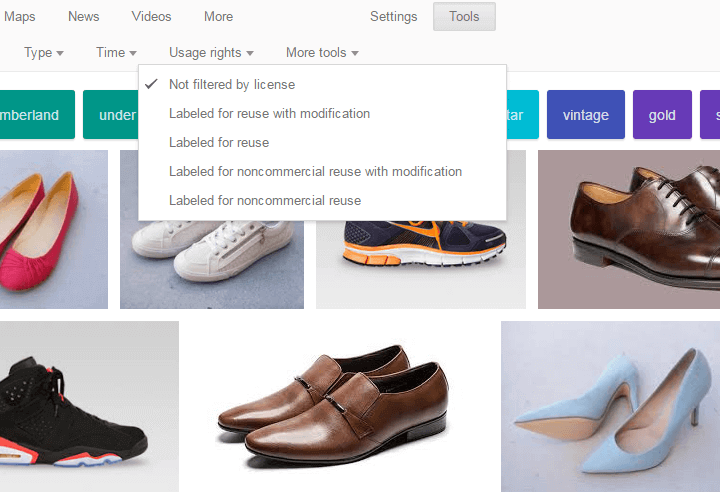Image resolution: width=720 pixels, height=500 pixels.
Task: Click the Tools button
Action: coord(464,17)
